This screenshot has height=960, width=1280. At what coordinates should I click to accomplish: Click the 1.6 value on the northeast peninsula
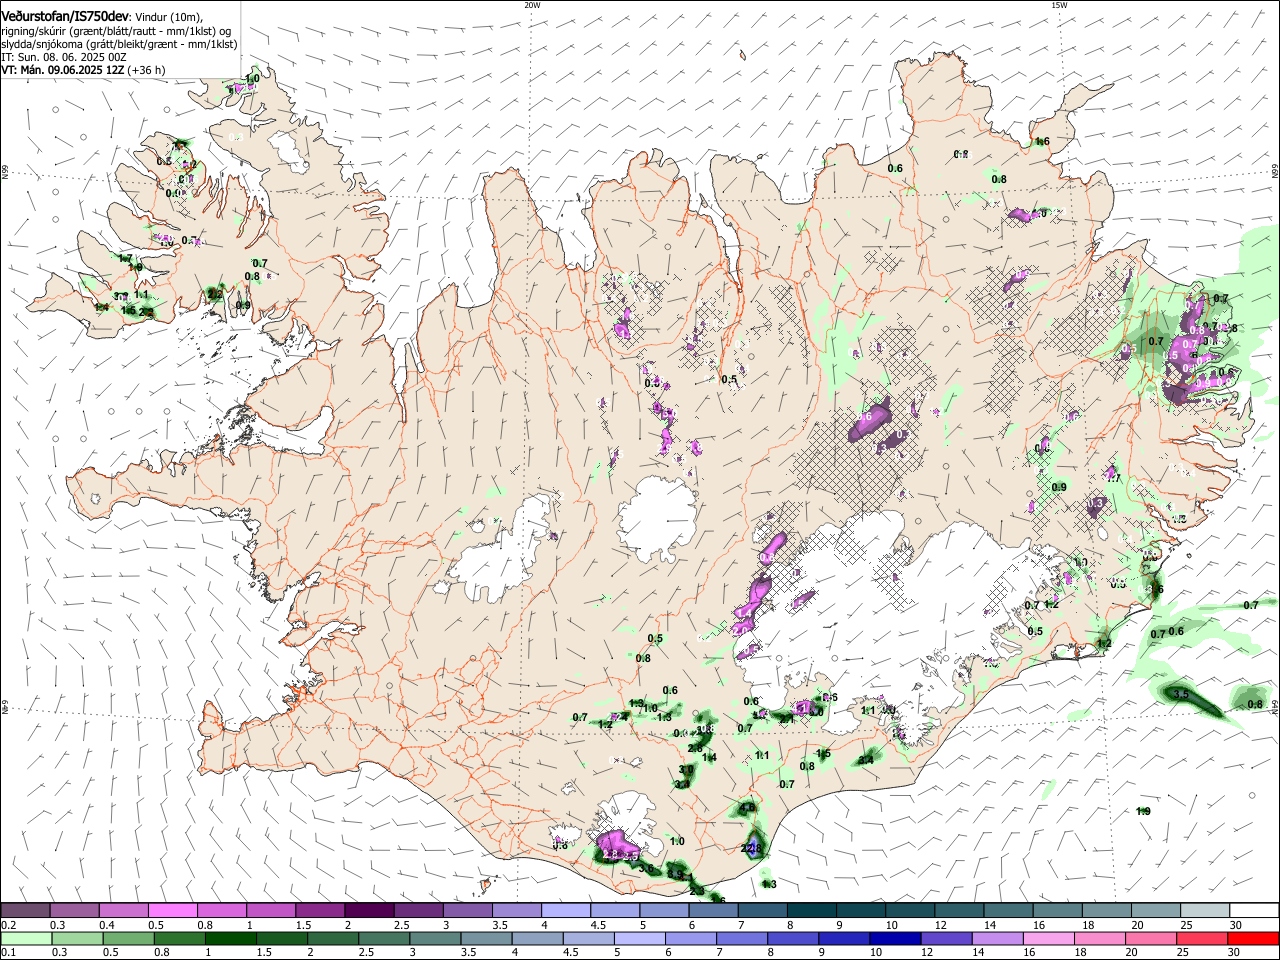(1042, 141)
